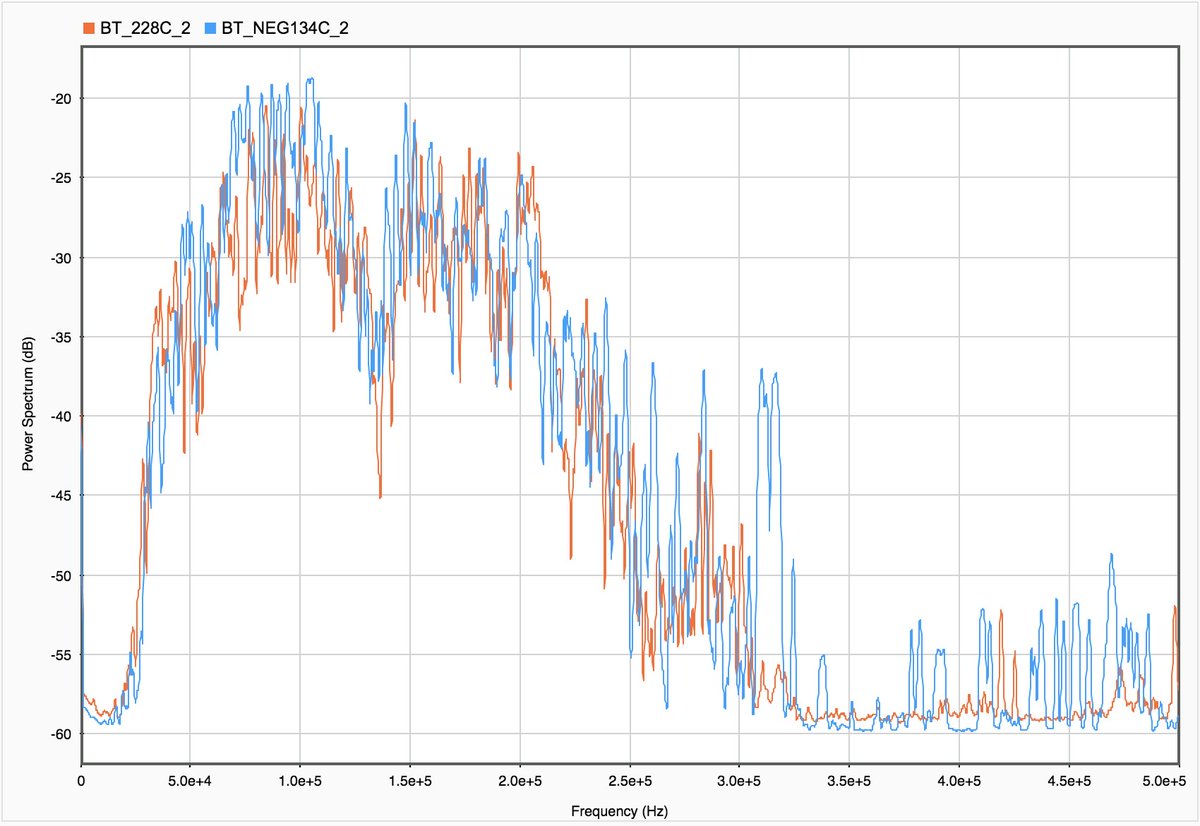
Task: Click the -30 y-axis tick label
Action: pos(61,257)
